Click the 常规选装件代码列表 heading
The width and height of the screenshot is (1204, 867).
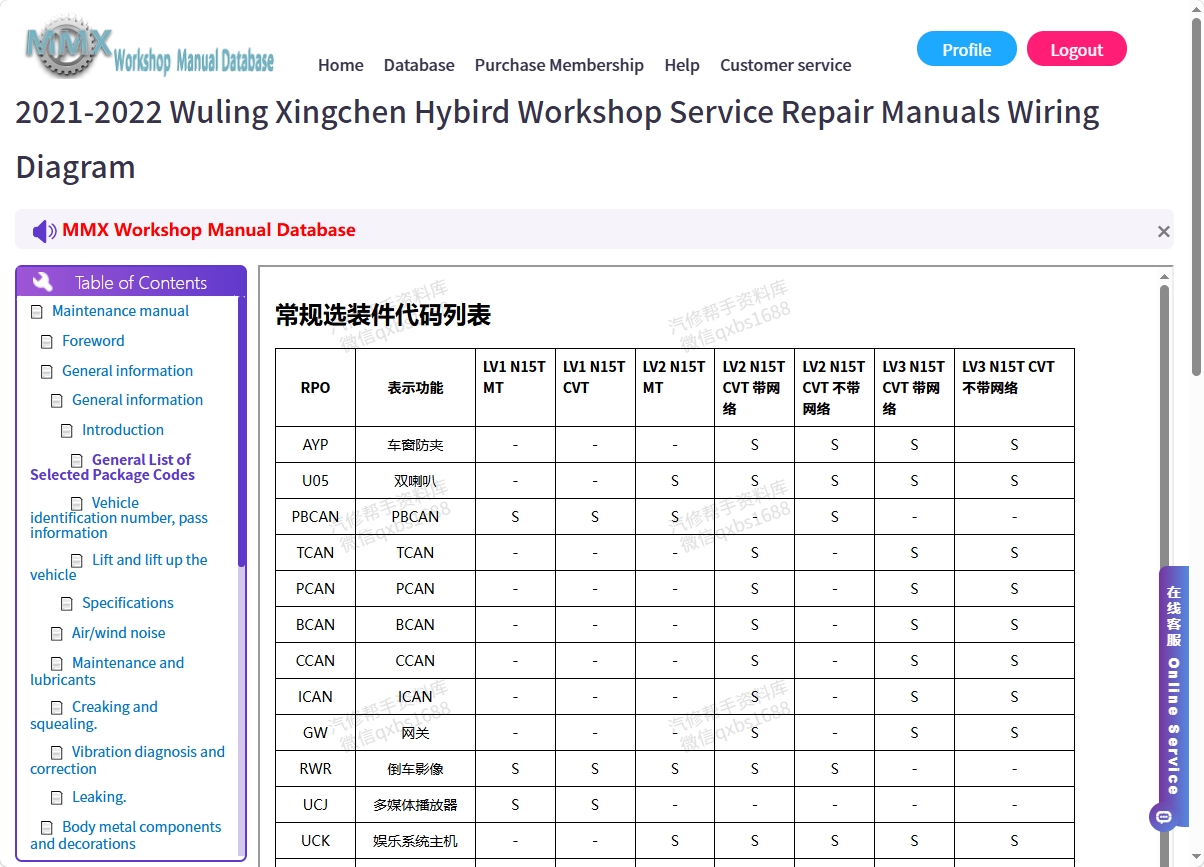pos(383,316)
